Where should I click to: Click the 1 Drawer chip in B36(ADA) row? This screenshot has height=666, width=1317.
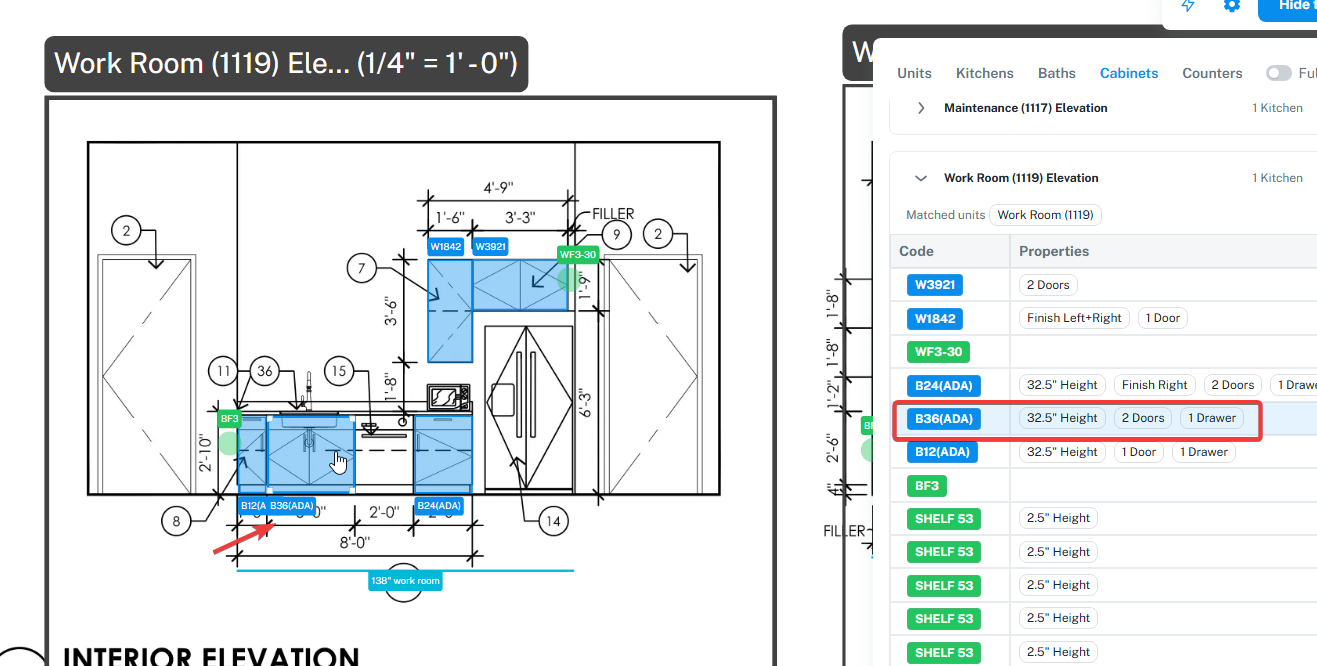click(1212, 418)
